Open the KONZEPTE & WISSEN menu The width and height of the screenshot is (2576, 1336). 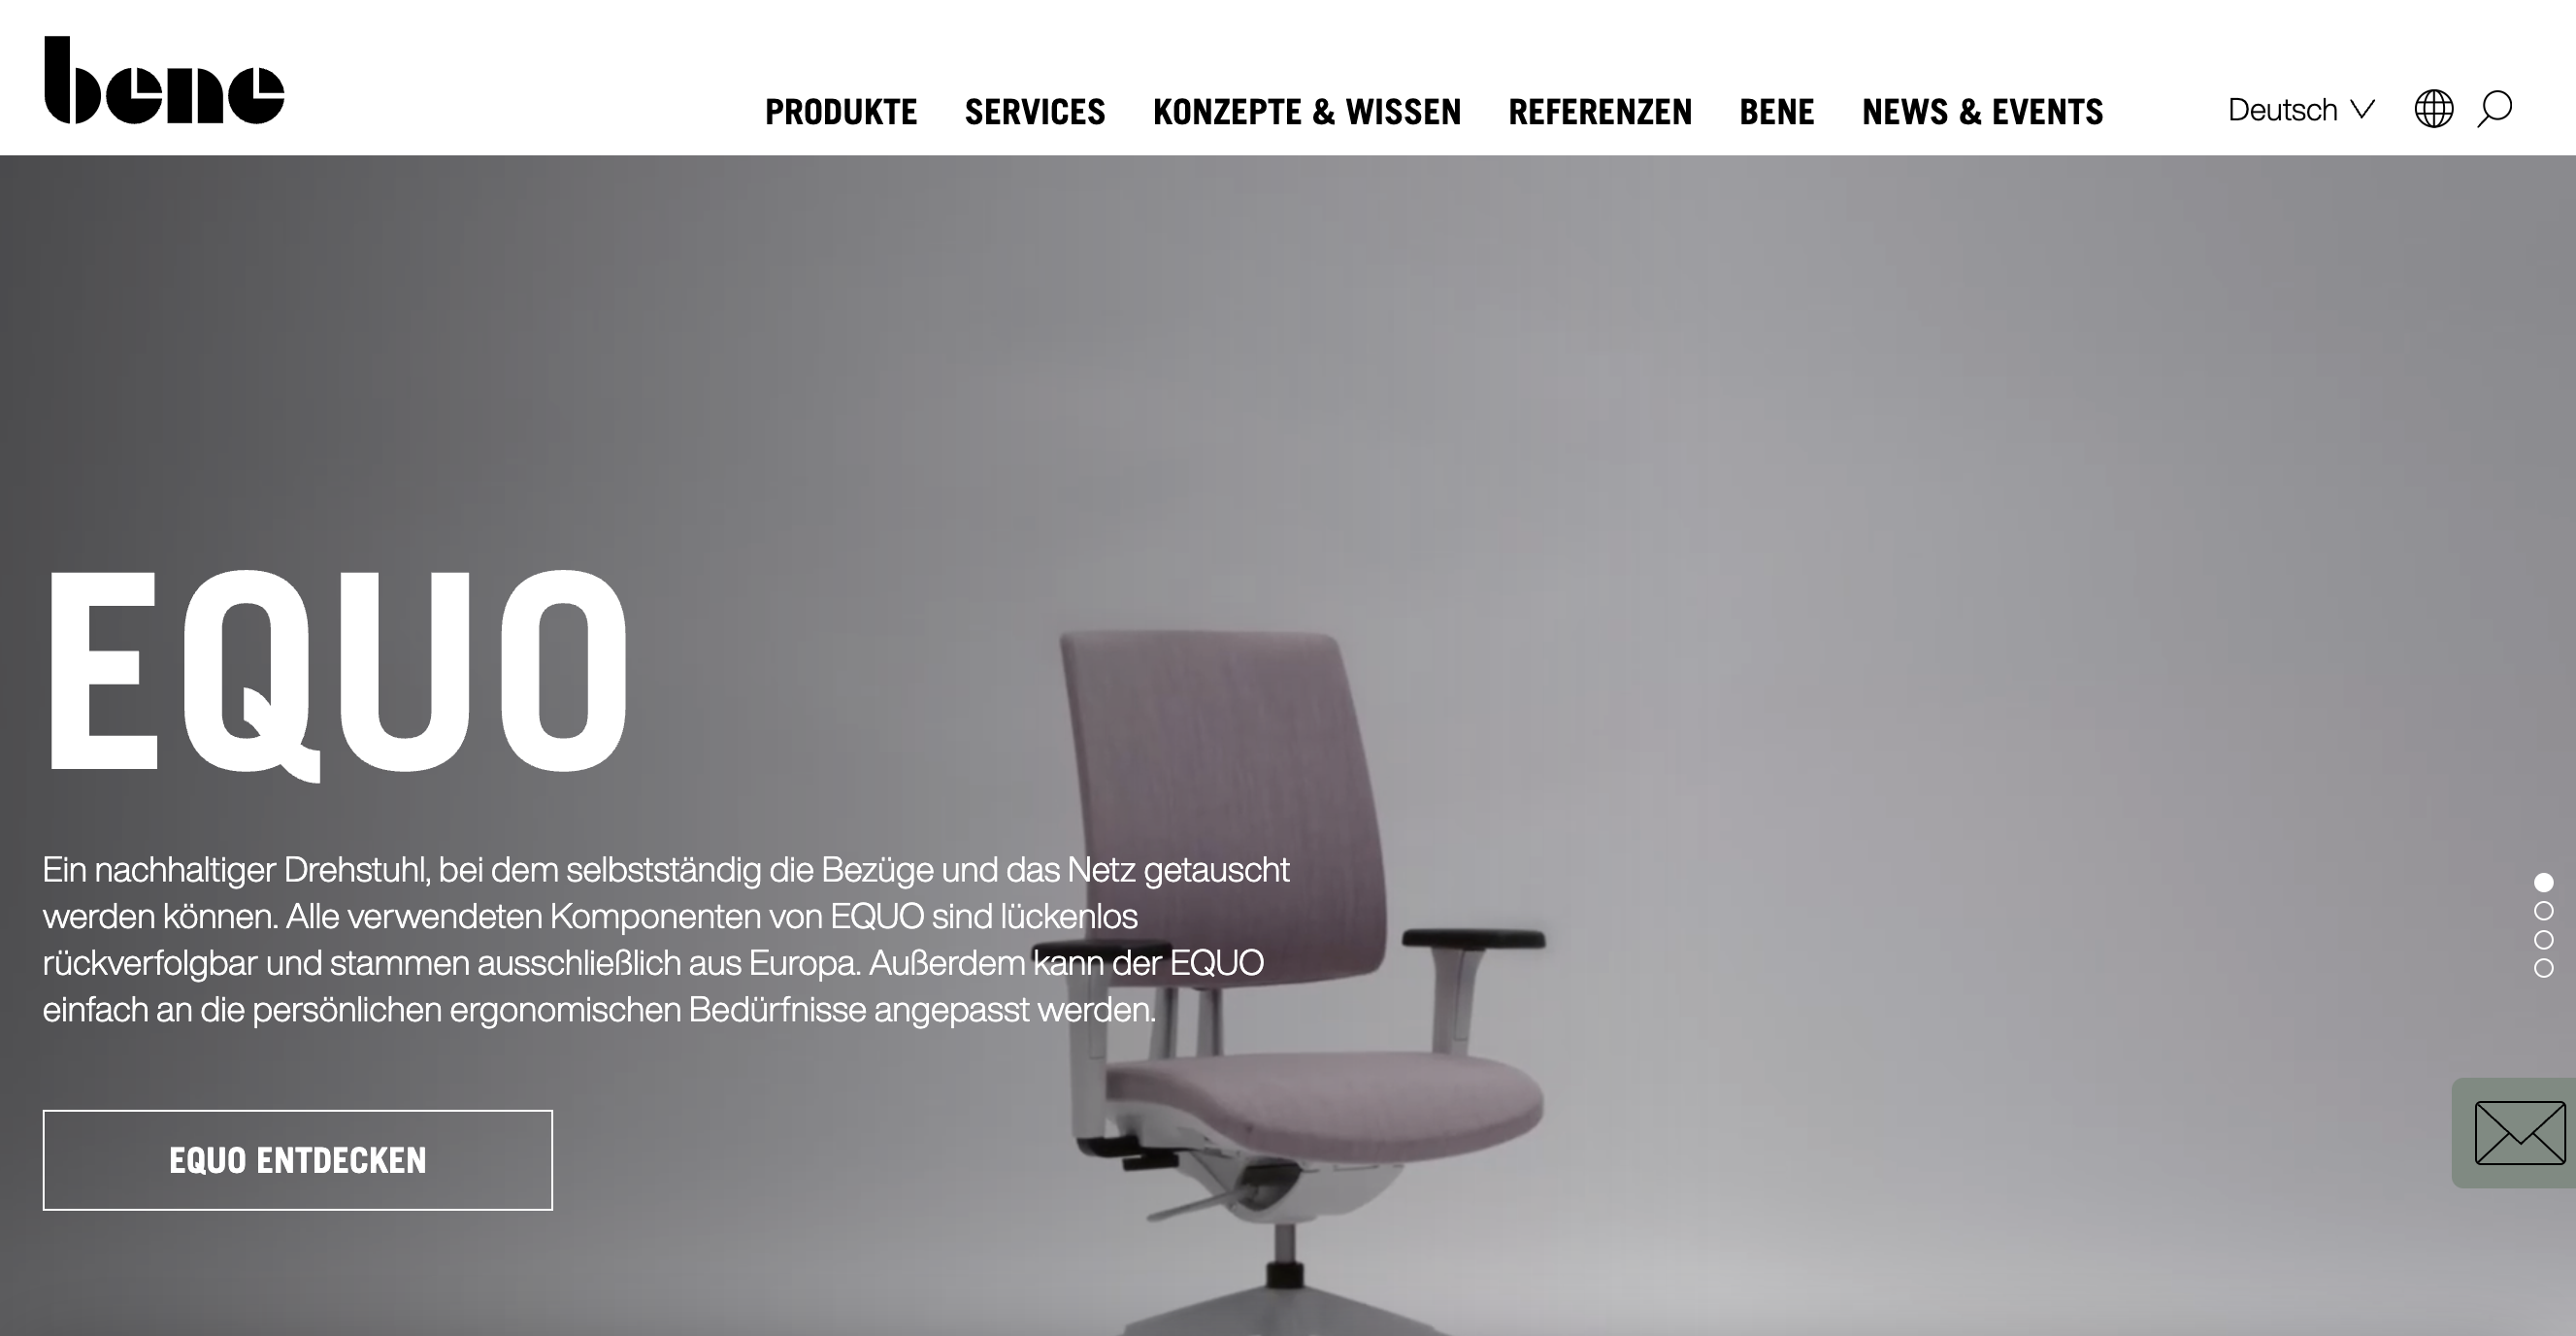(x=1307, y=112)
